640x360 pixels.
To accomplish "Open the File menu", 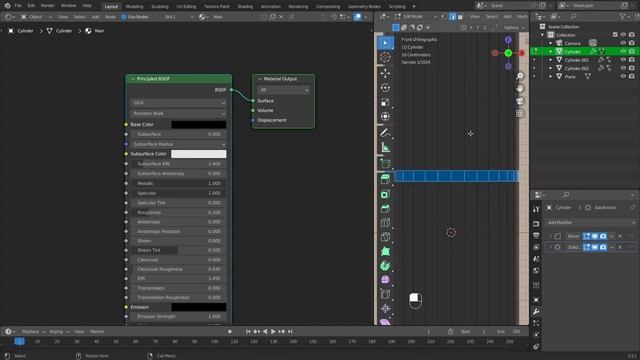I will 18,6.
